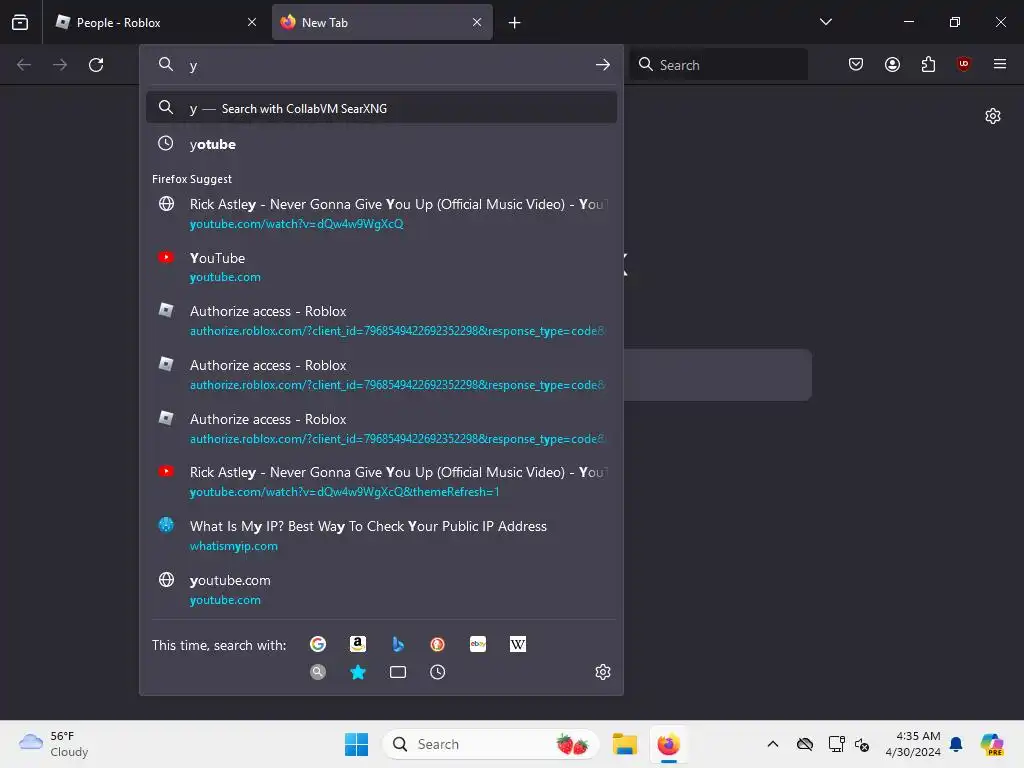Open third Authorize access - Roblox suggestion
The height and width of the screenshot is (768, 1024).
pos(381,428)
